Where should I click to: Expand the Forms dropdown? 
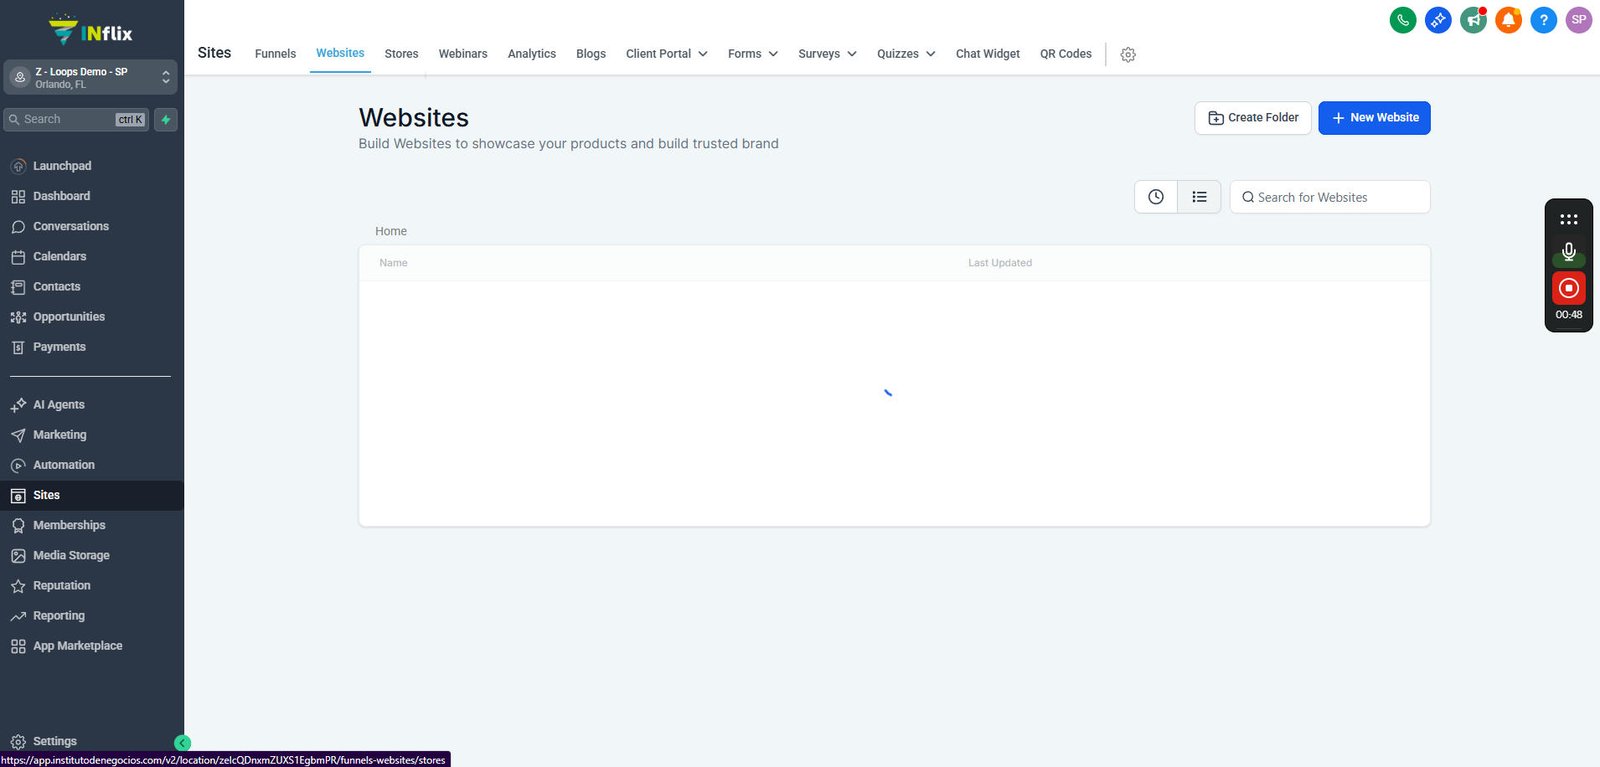[752, 54]
